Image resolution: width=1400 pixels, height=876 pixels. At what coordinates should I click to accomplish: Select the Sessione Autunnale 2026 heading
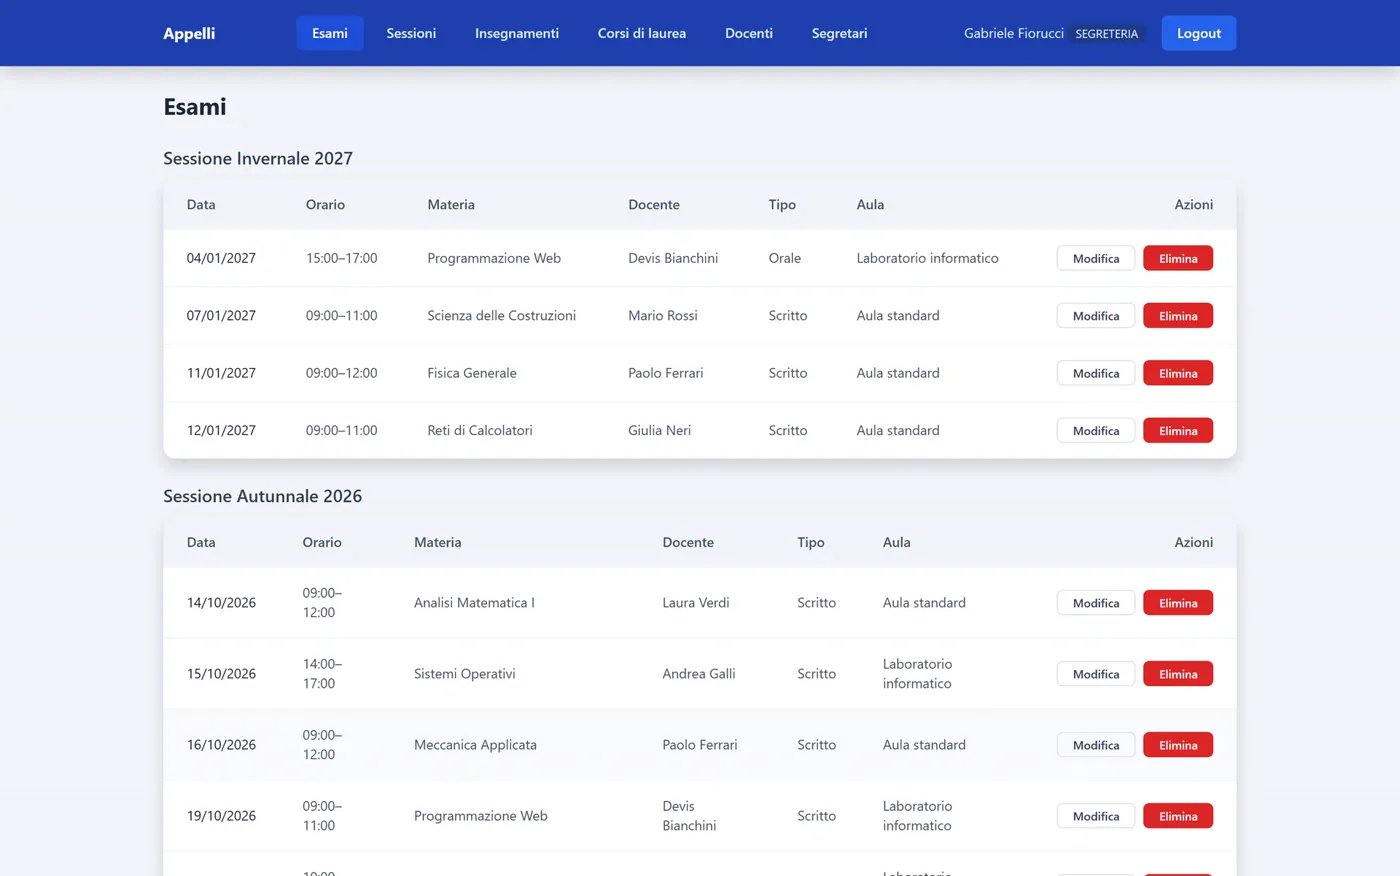click(263, 496)
